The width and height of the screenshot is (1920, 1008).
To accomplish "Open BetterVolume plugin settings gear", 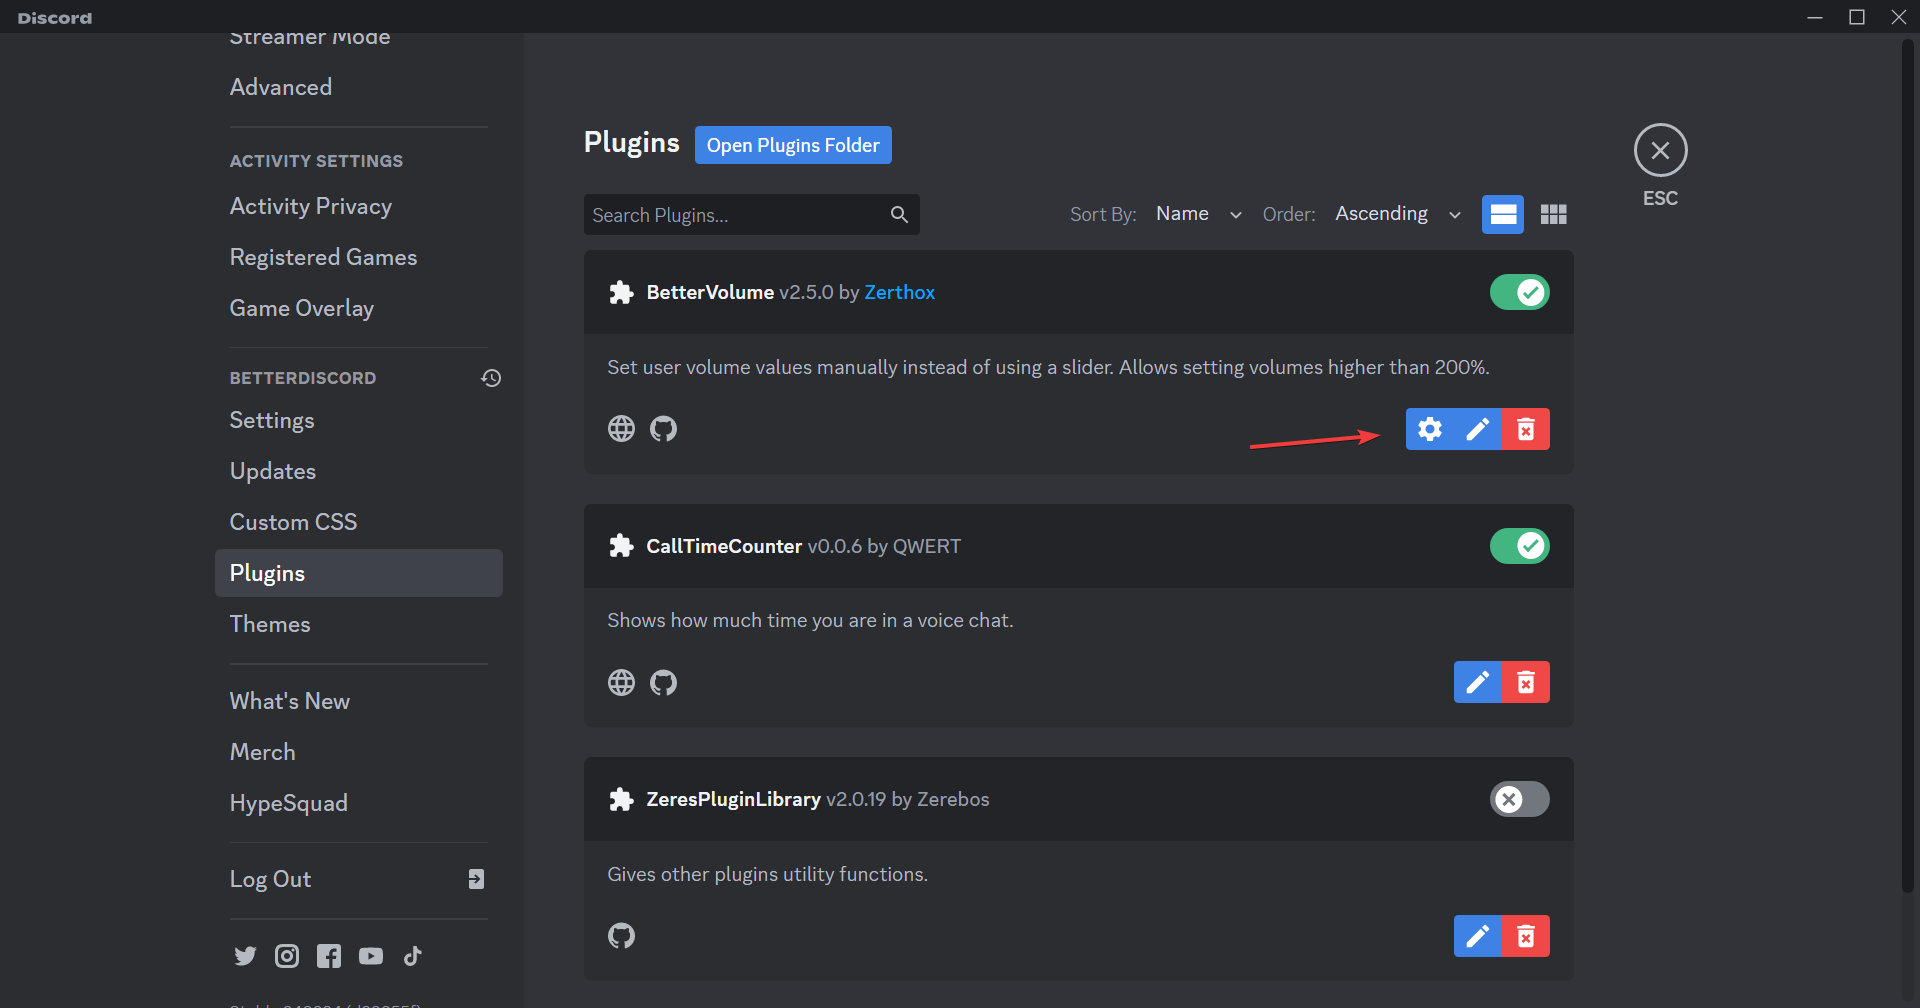I will coord(1430,429).
